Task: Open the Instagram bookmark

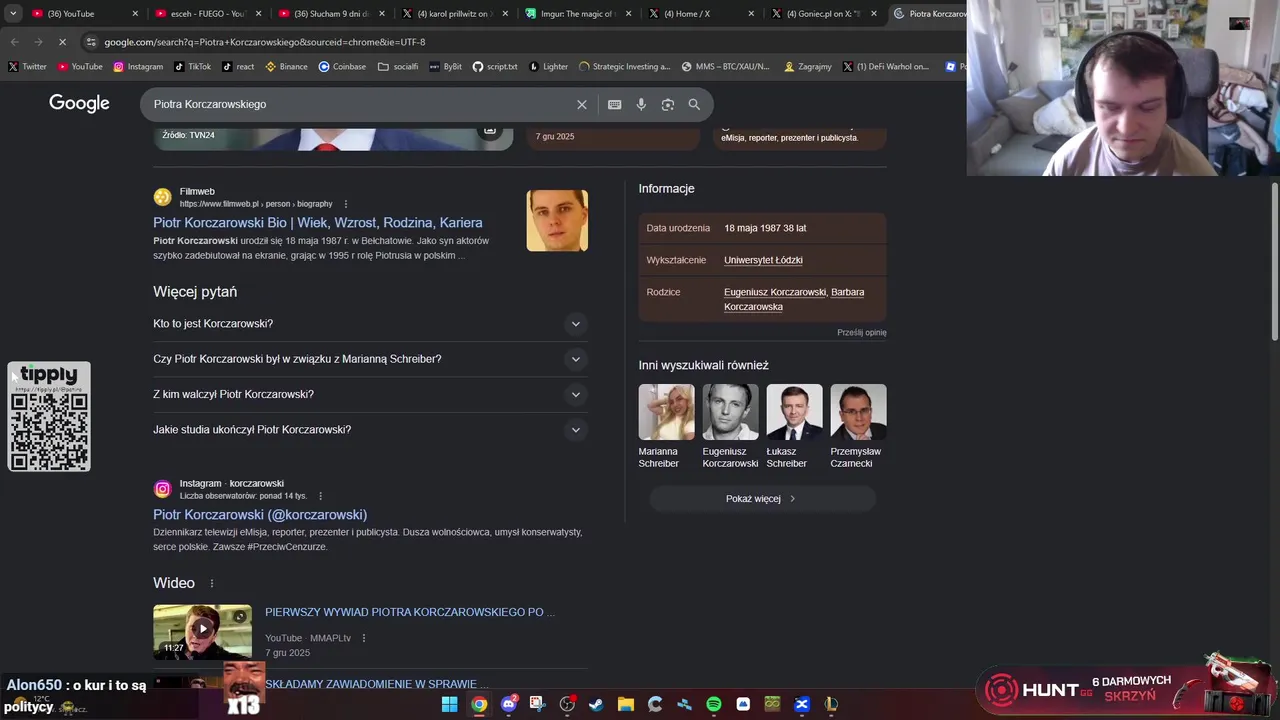Action: (x=138, y=67)
